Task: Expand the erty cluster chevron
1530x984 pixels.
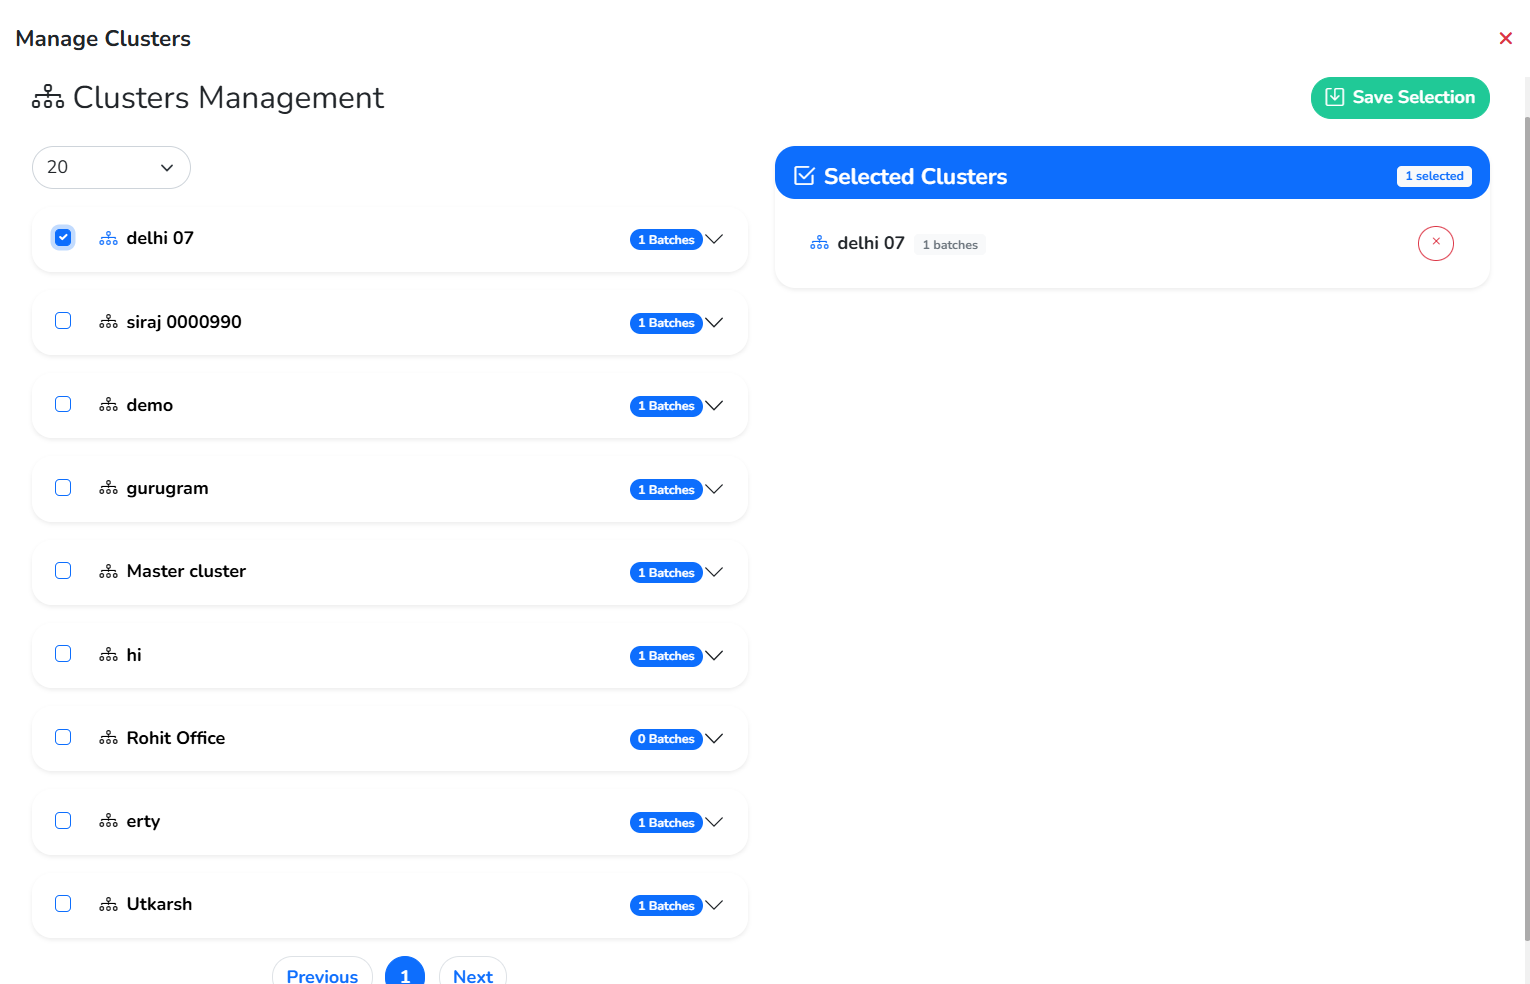Action: (x=714, y=822)
